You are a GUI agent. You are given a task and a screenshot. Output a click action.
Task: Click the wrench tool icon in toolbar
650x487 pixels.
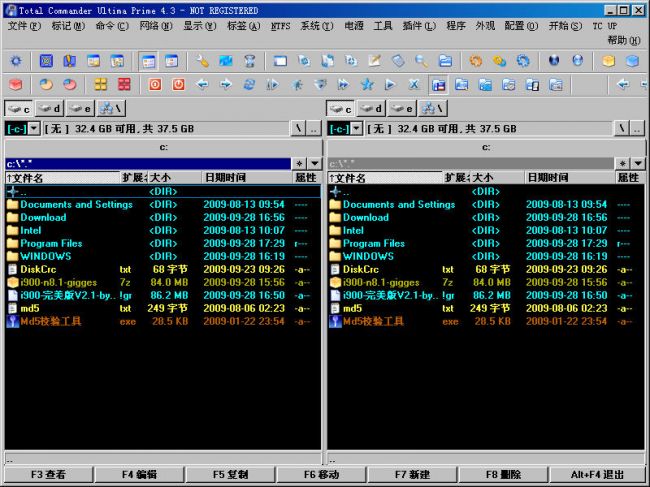pos(202,61)
